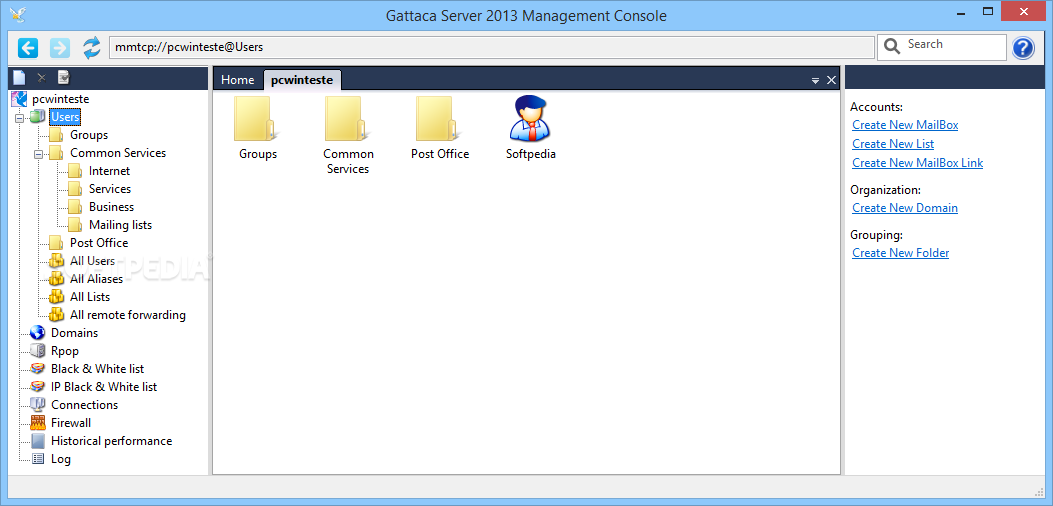
Task: Click the All Lists group icon
Action: (56, 296)
